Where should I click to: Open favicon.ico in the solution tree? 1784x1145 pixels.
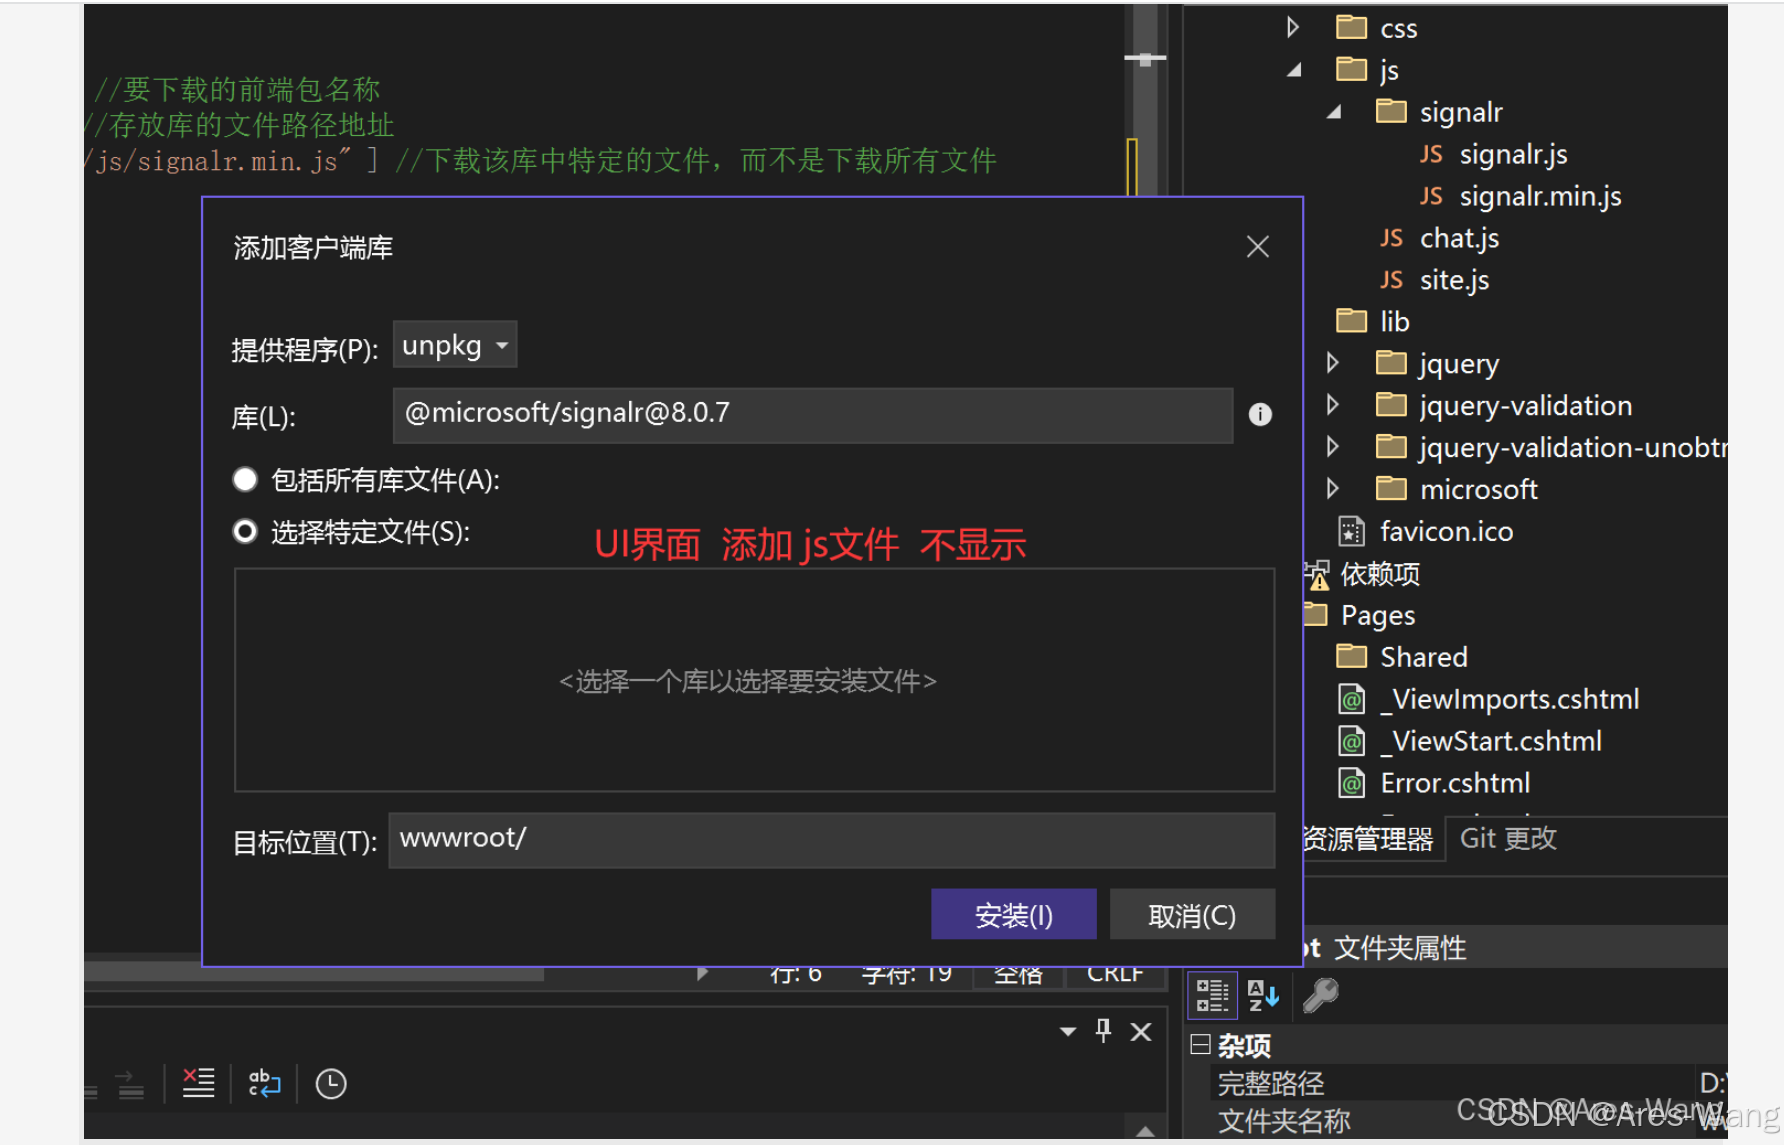[x=1446, y=531]
